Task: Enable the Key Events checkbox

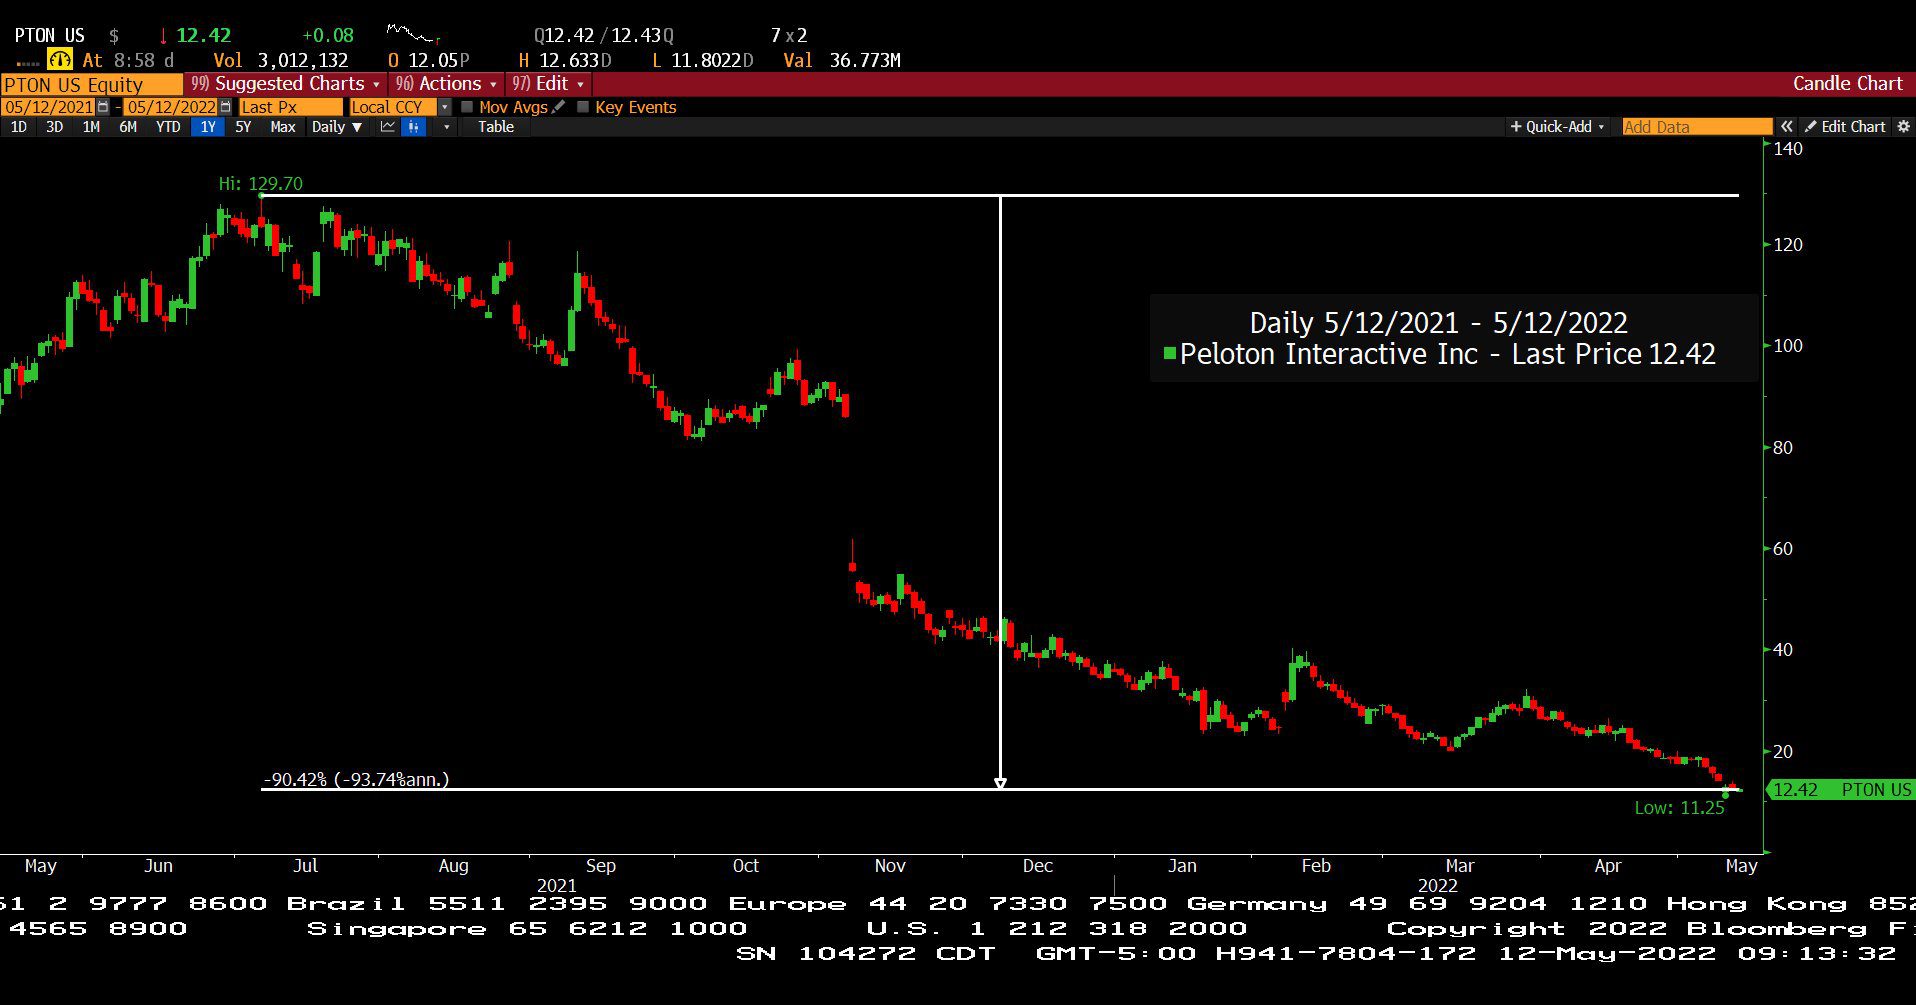Action: [583, 107]
